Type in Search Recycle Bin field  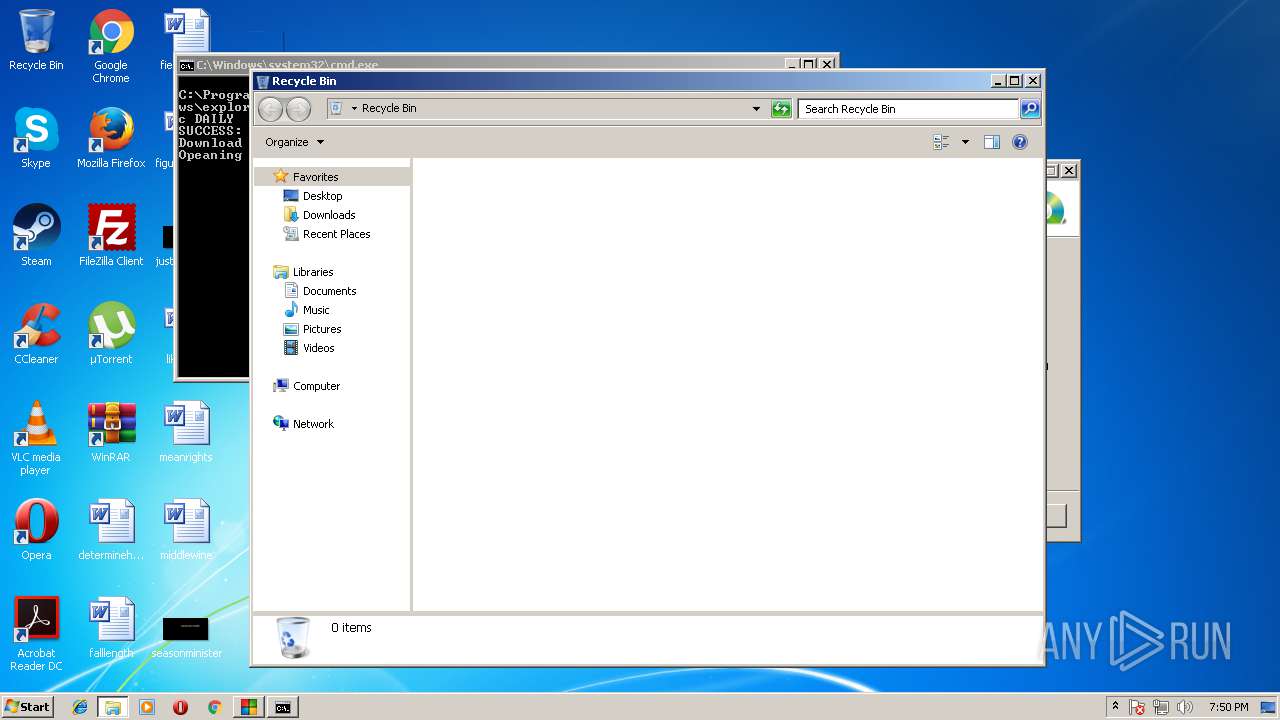pyautogui.click(x=908, y=109)
